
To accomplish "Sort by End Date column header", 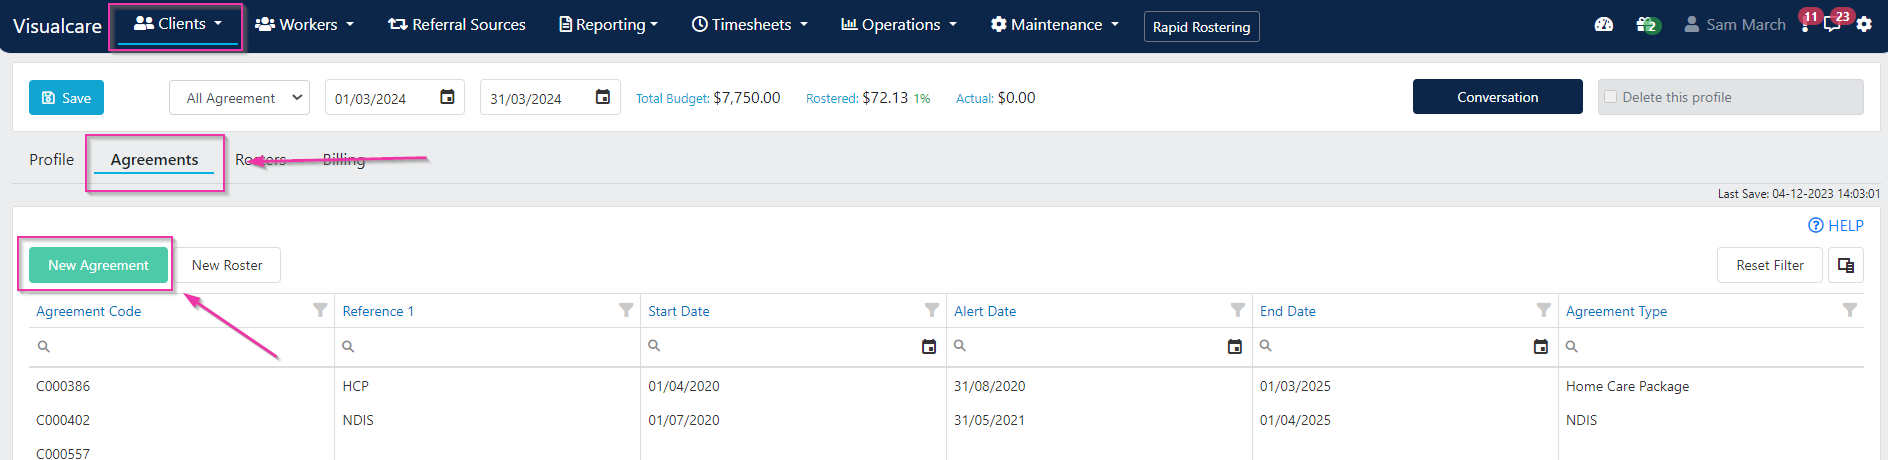I will 1288,311.
